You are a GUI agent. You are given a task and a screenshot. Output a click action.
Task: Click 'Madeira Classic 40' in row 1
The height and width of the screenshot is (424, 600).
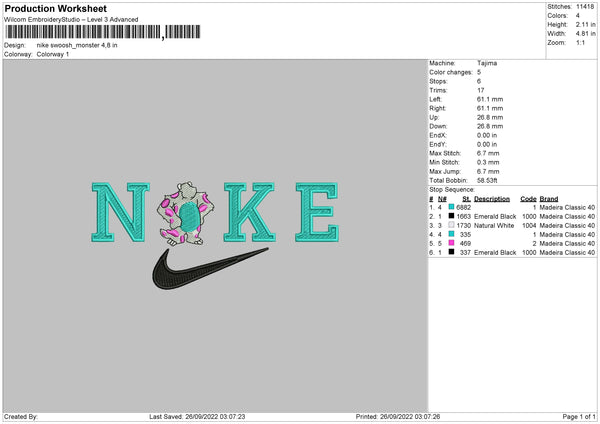(567, 207)
